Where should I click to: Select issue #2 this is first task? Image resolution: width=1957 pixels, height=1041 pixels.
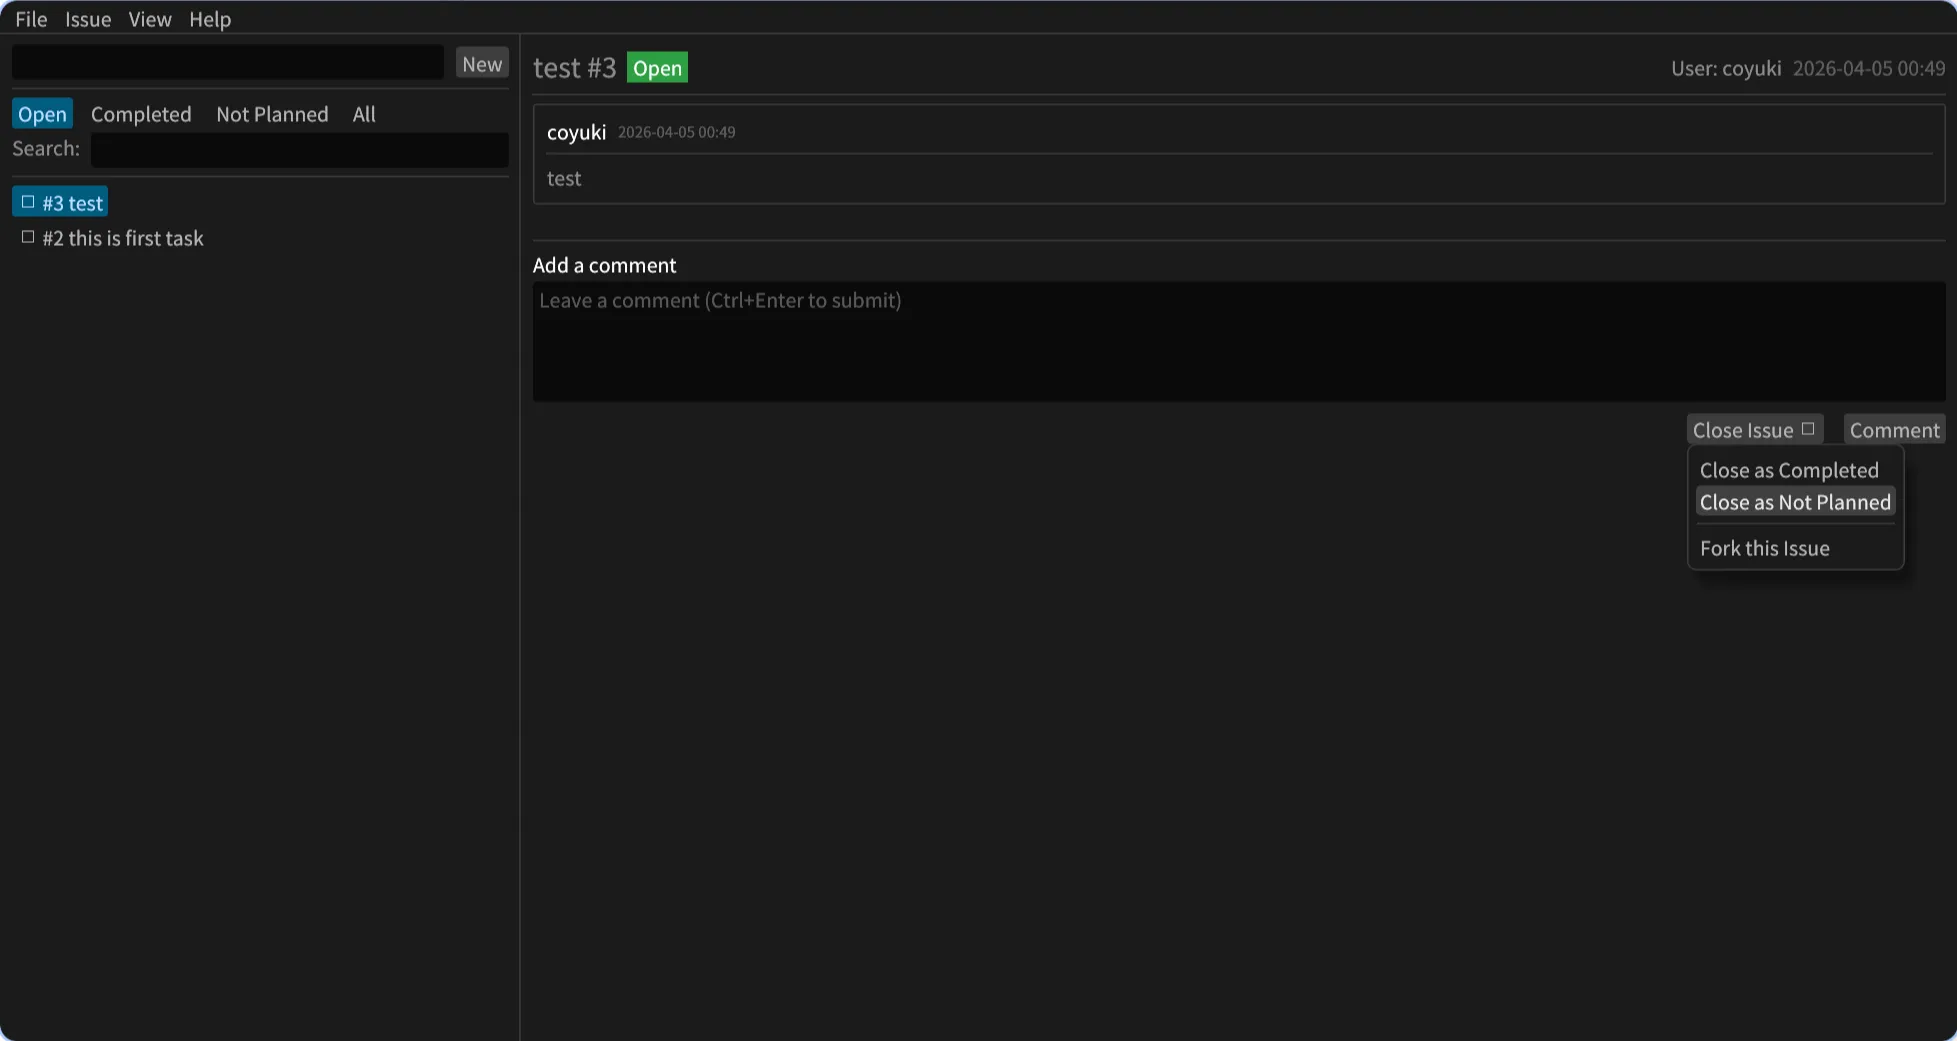point(123,237)
